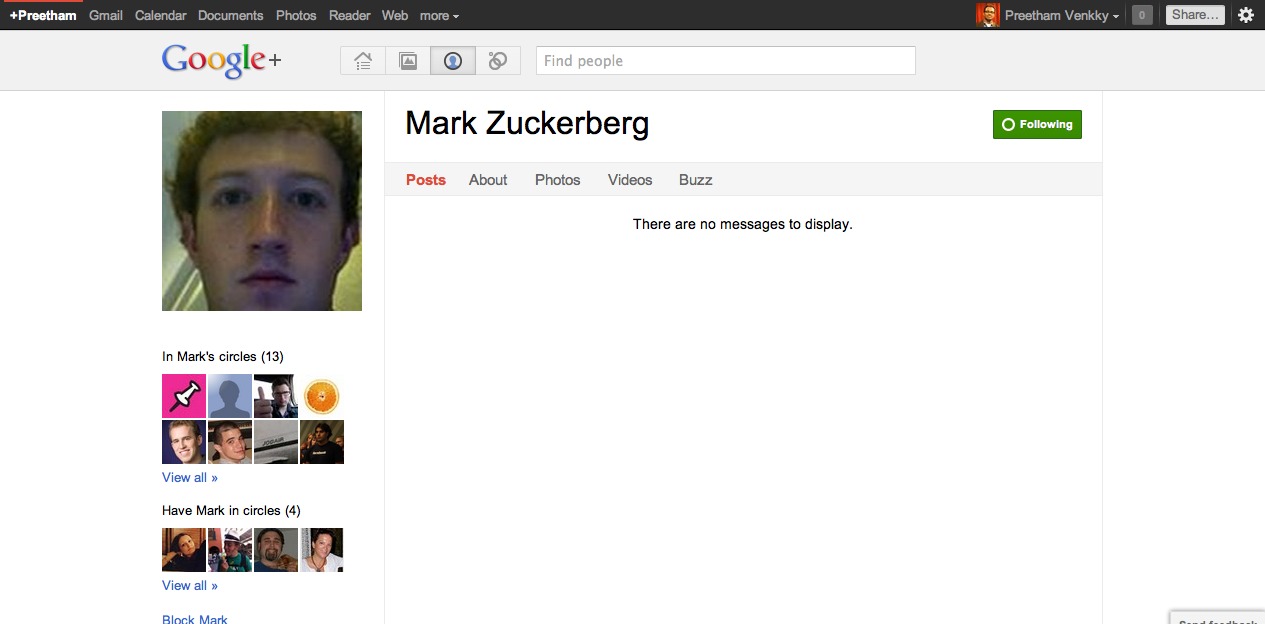The height and width of the screenshot is (624, 1265).
Task: Open the Preetham Venkky account dropdown
Action: click(x=1062, y=15)
